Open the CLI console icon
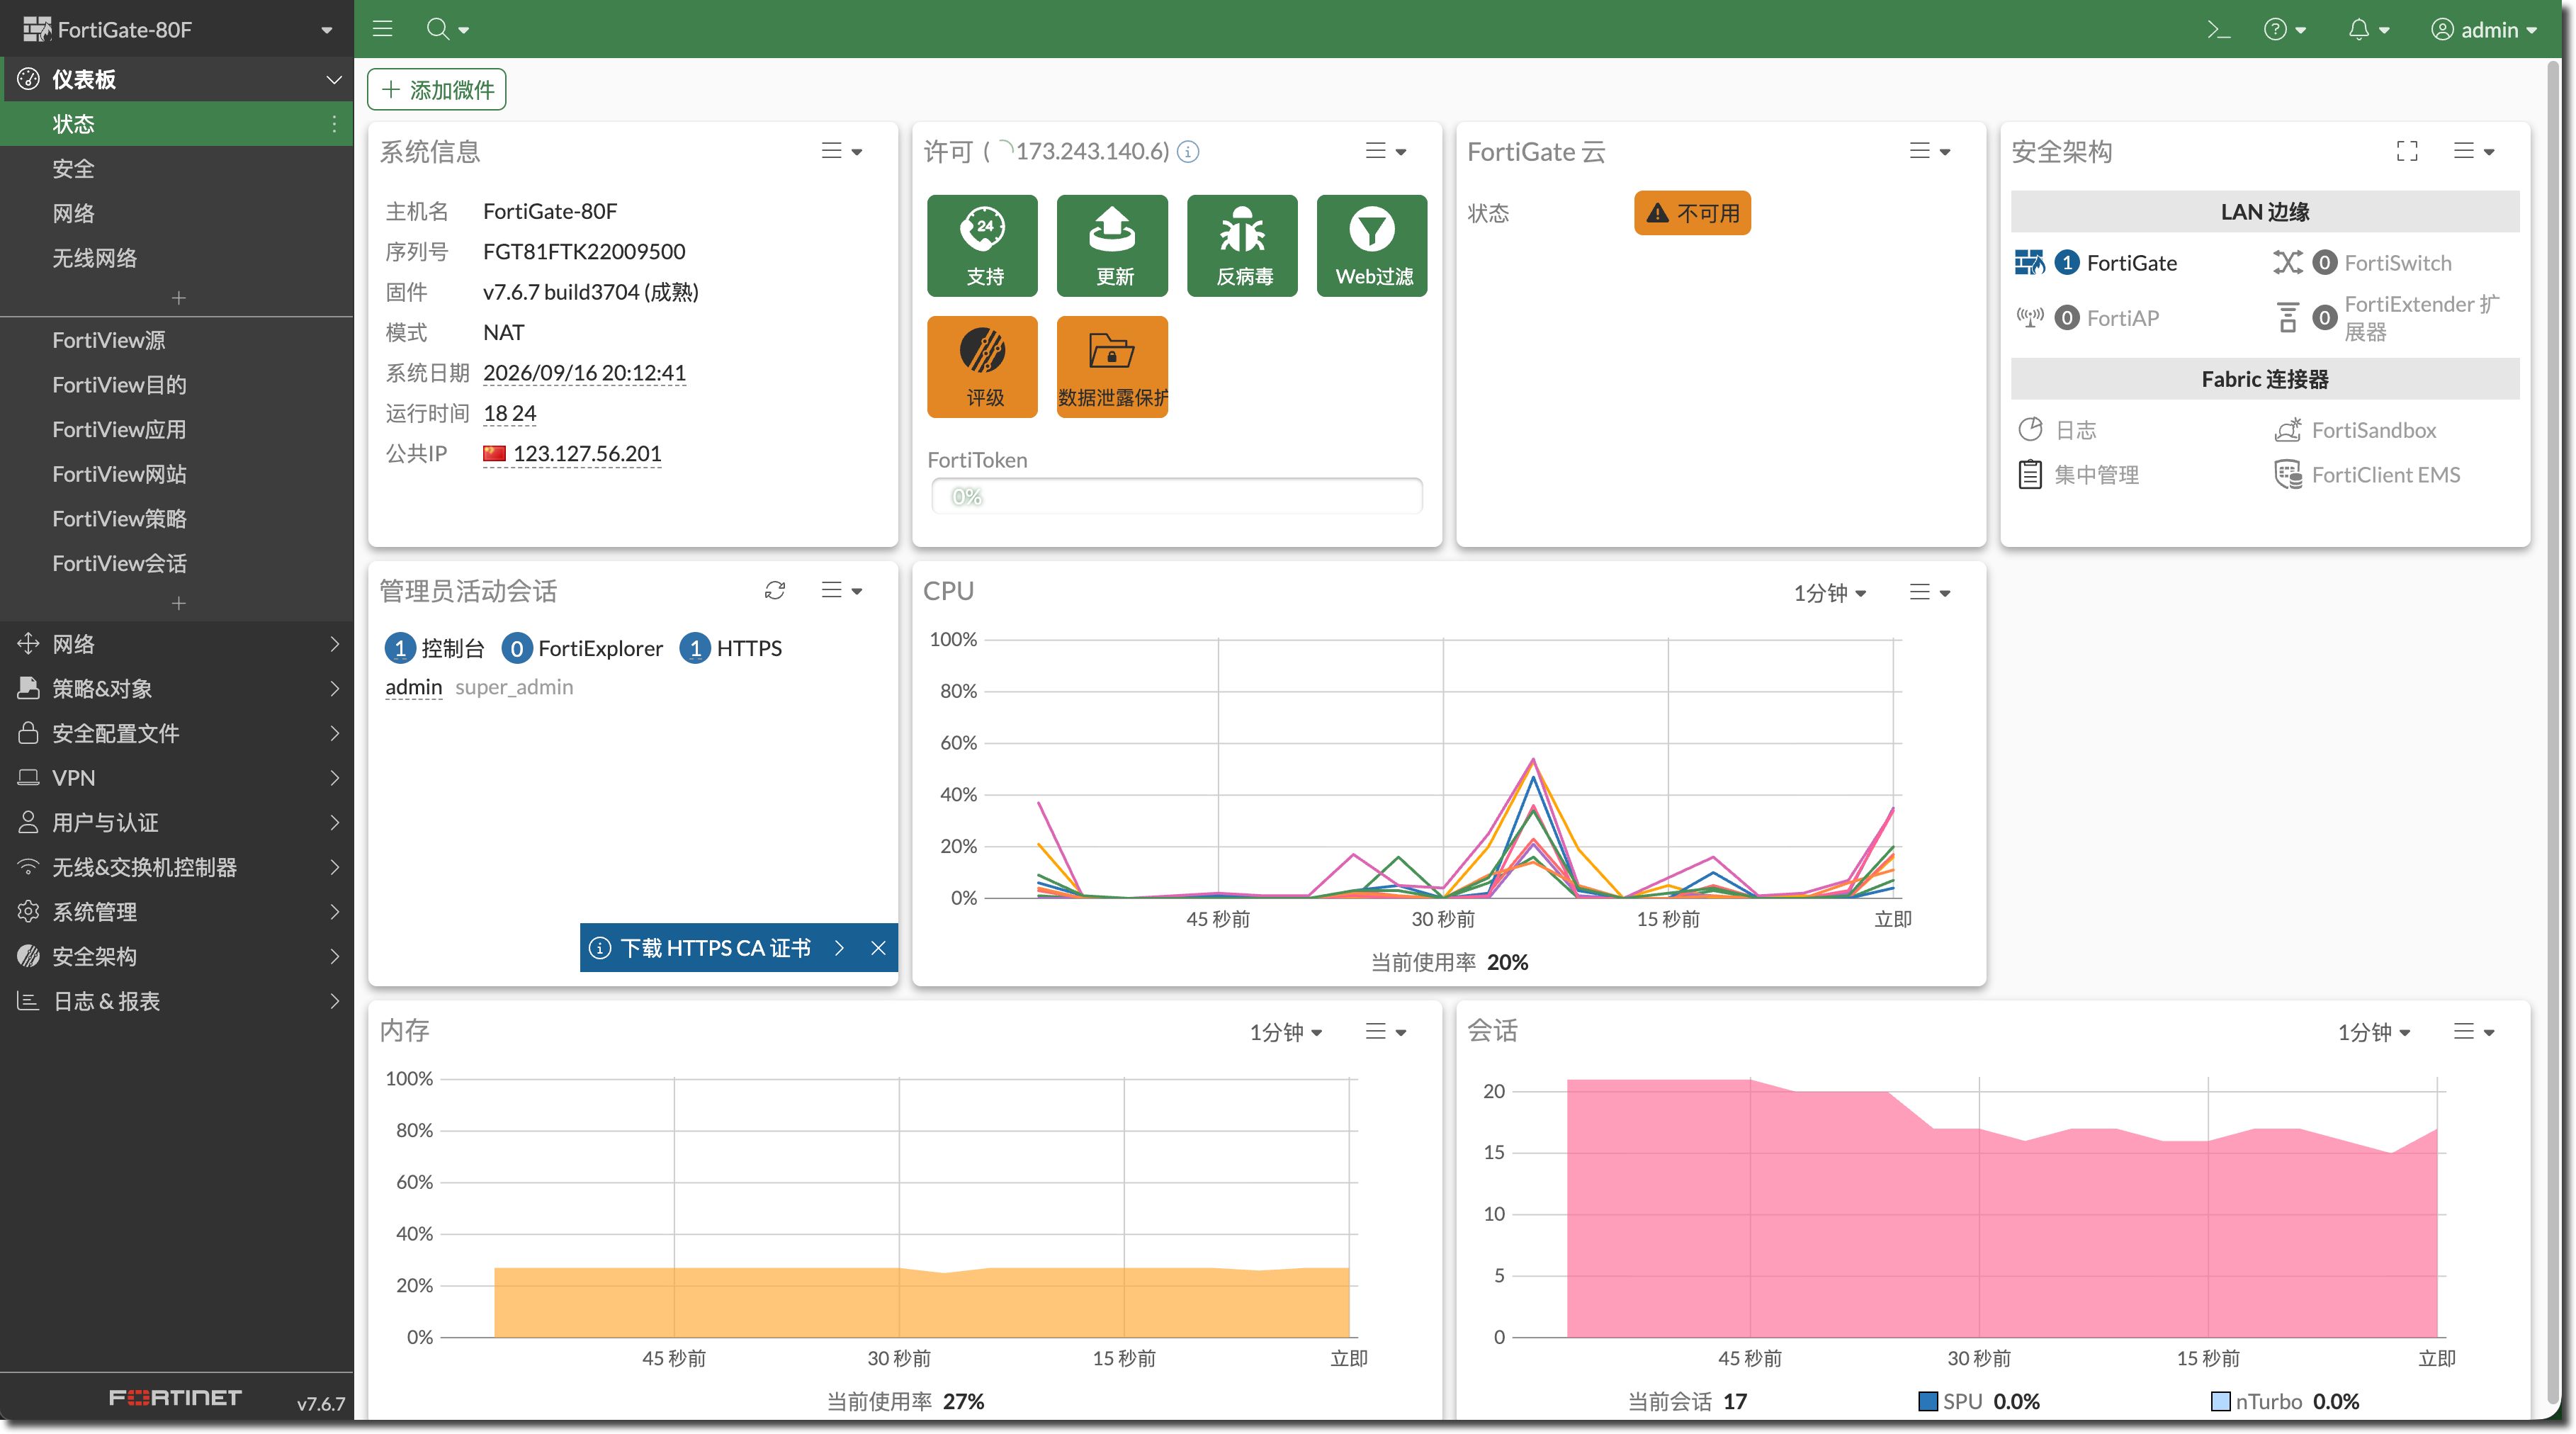The height and width of the screenshot is (1434, 2576). tap(2218, 29)
